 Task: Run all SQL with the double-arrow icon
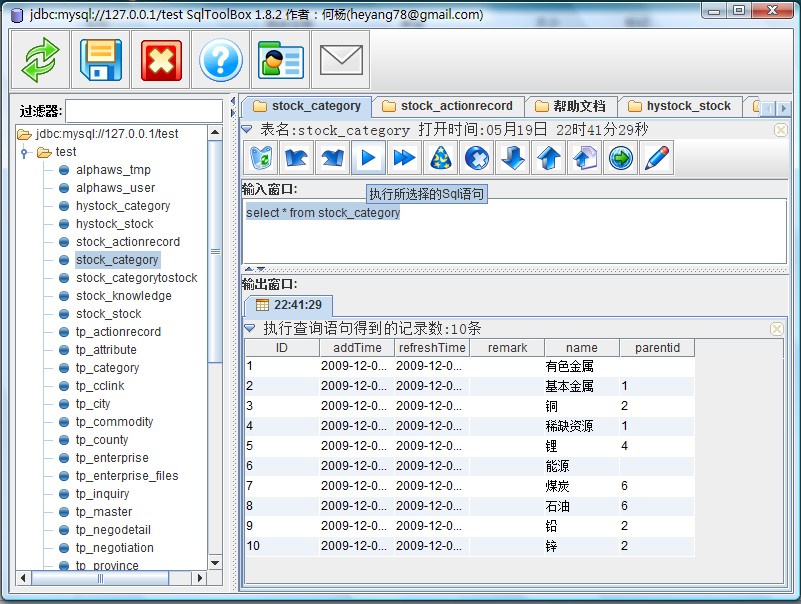tap(404, 158)
